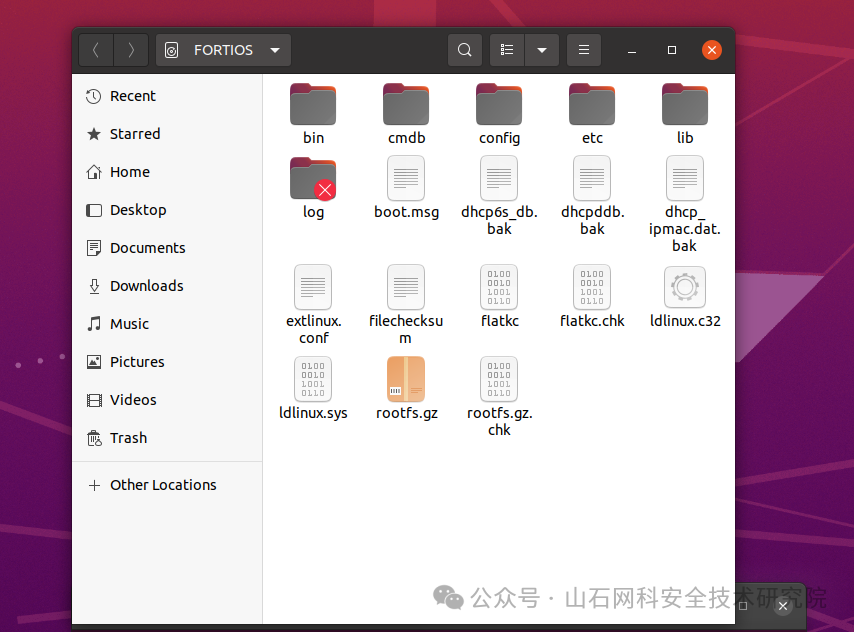Select the dhcpddb.bak file icon
The image size is (854, 632).
click(592, 178)
